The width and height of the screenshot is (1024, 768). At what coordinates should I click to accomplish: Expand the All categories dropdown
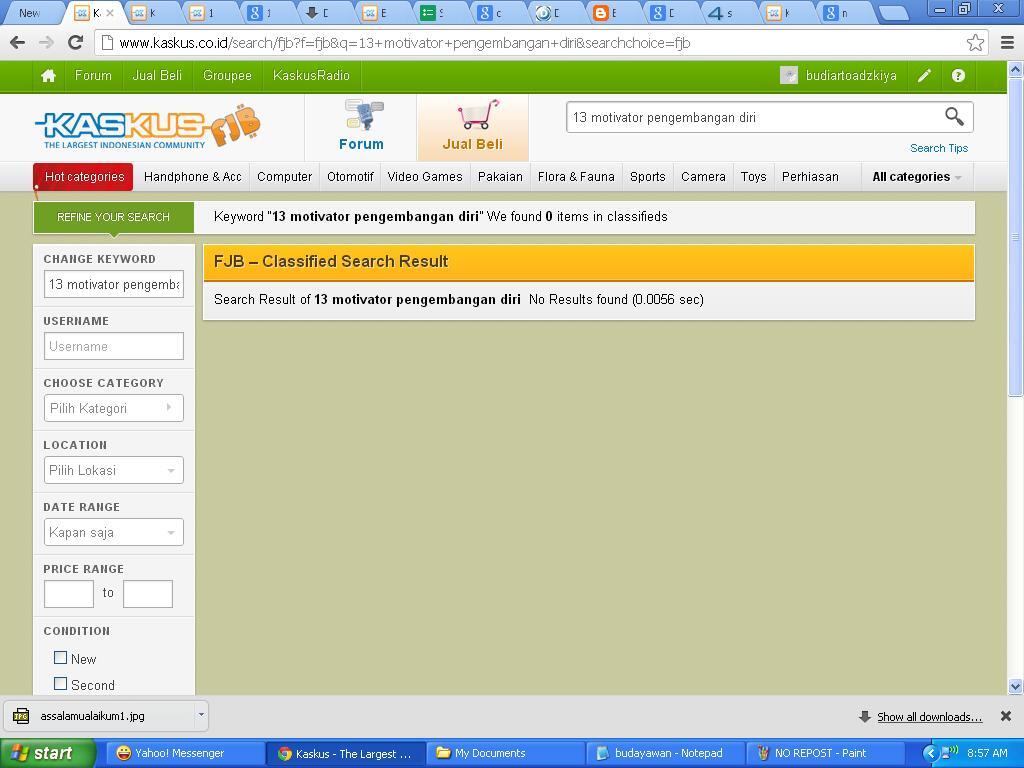point(917,177)
